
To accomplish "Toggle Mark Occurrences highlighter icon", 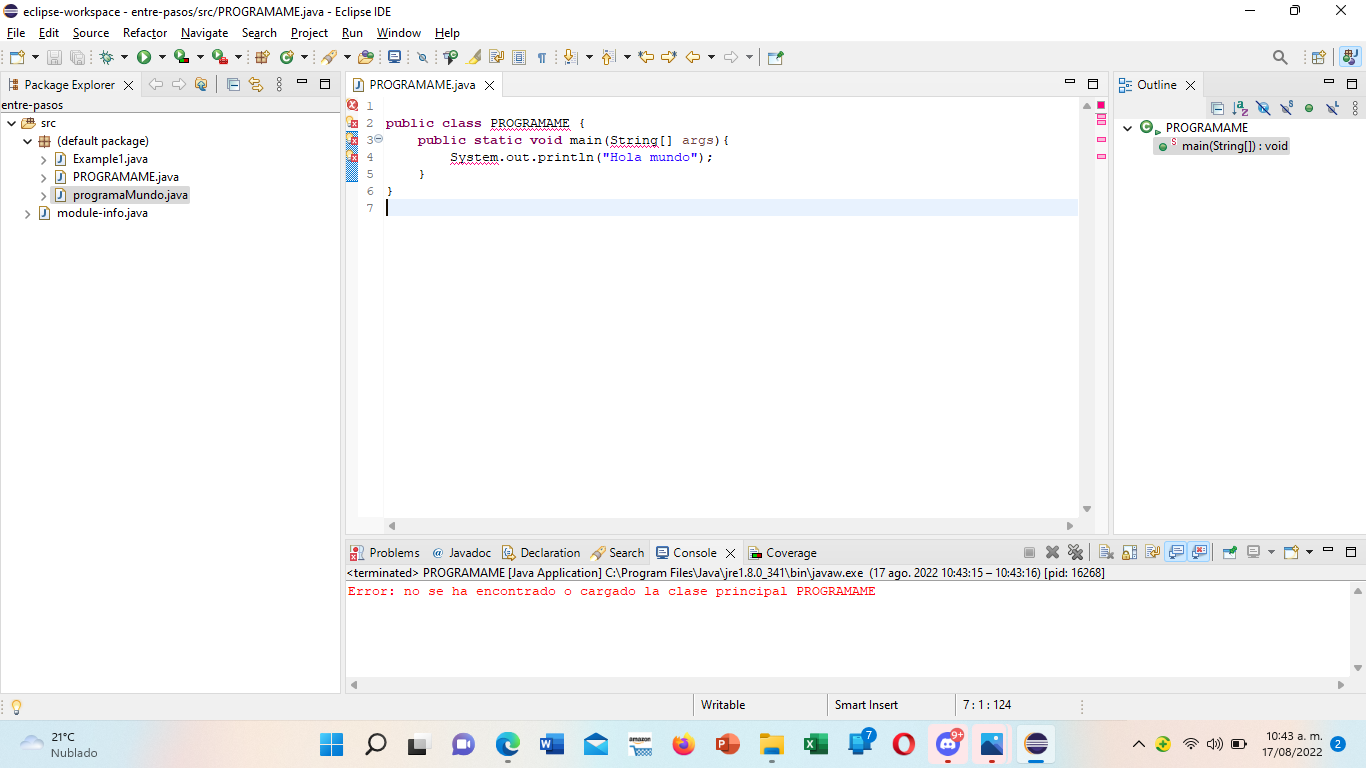I will coord(473,57).
